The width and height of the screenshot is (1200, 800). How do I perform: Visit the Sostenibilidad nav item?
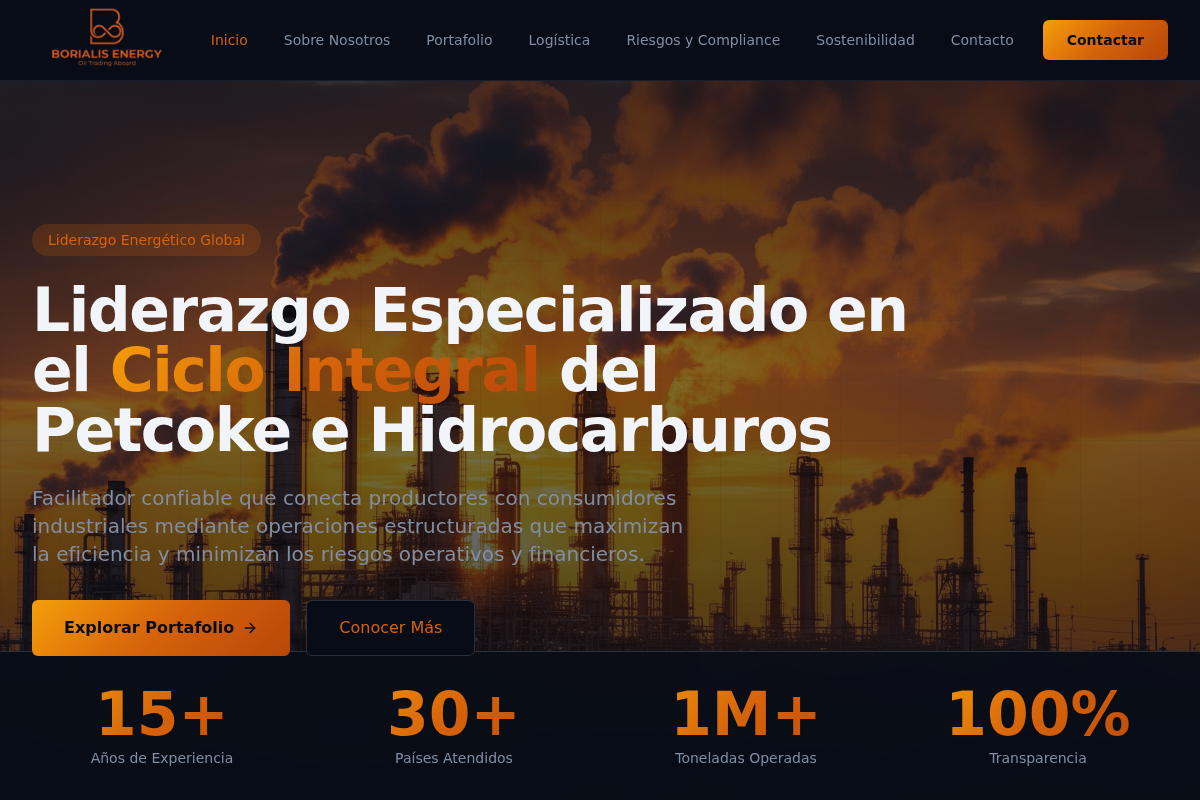coord(865,40)
